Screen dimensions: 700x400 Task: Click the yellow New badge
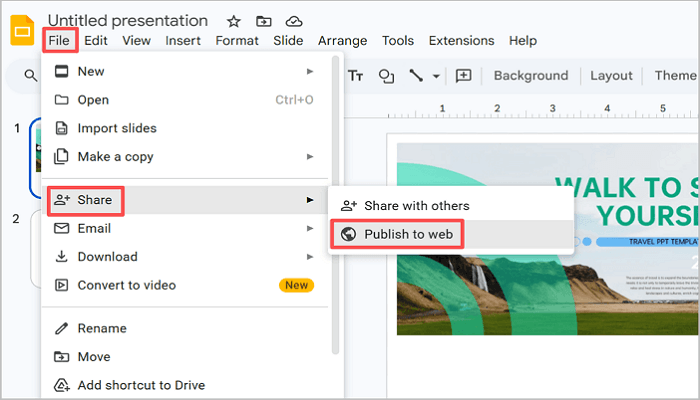click(296, 285)
